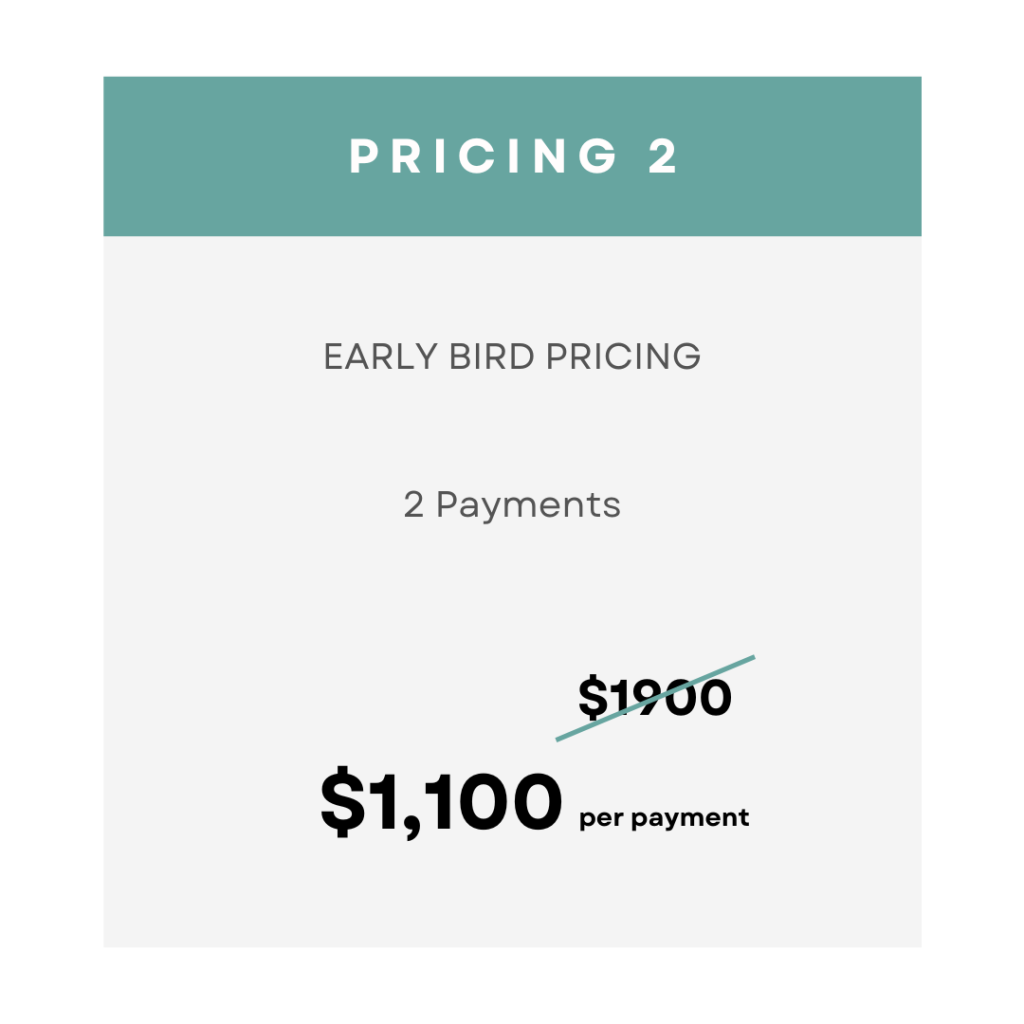The width and height of the screenshot is (1024, 1024).
Task: Click the "per payment" label
Action: [x=664, y=818]
